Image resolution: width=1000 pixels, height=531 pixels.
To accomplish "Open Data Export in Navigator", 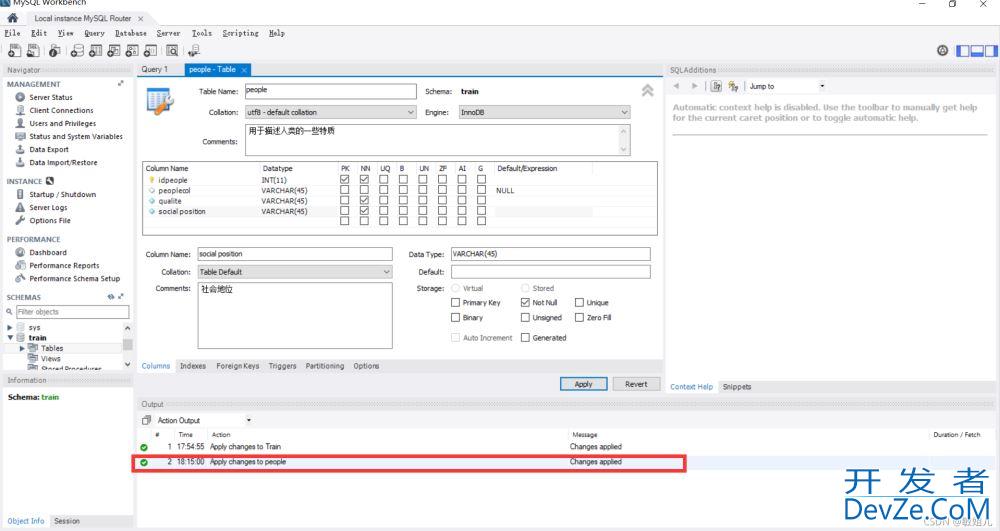I will pos(48,149).
